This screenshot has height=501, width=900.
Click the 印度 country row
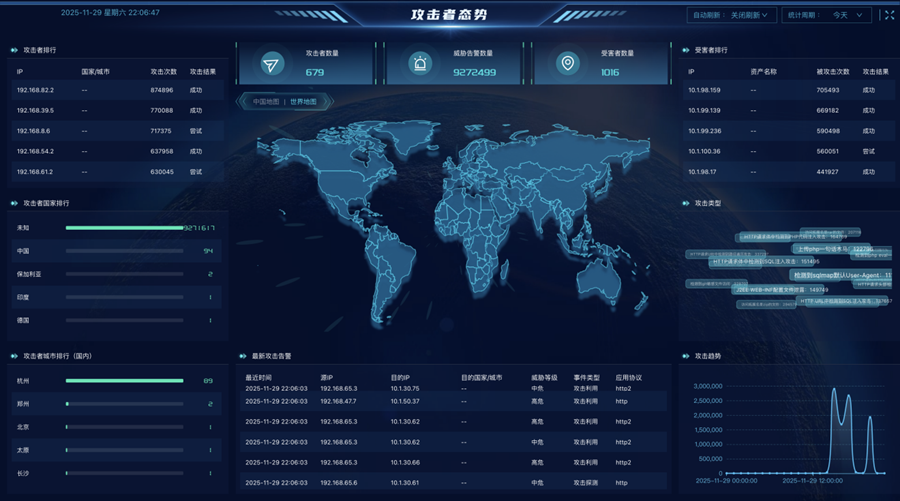pyautogui.click(x=117, y=297)
